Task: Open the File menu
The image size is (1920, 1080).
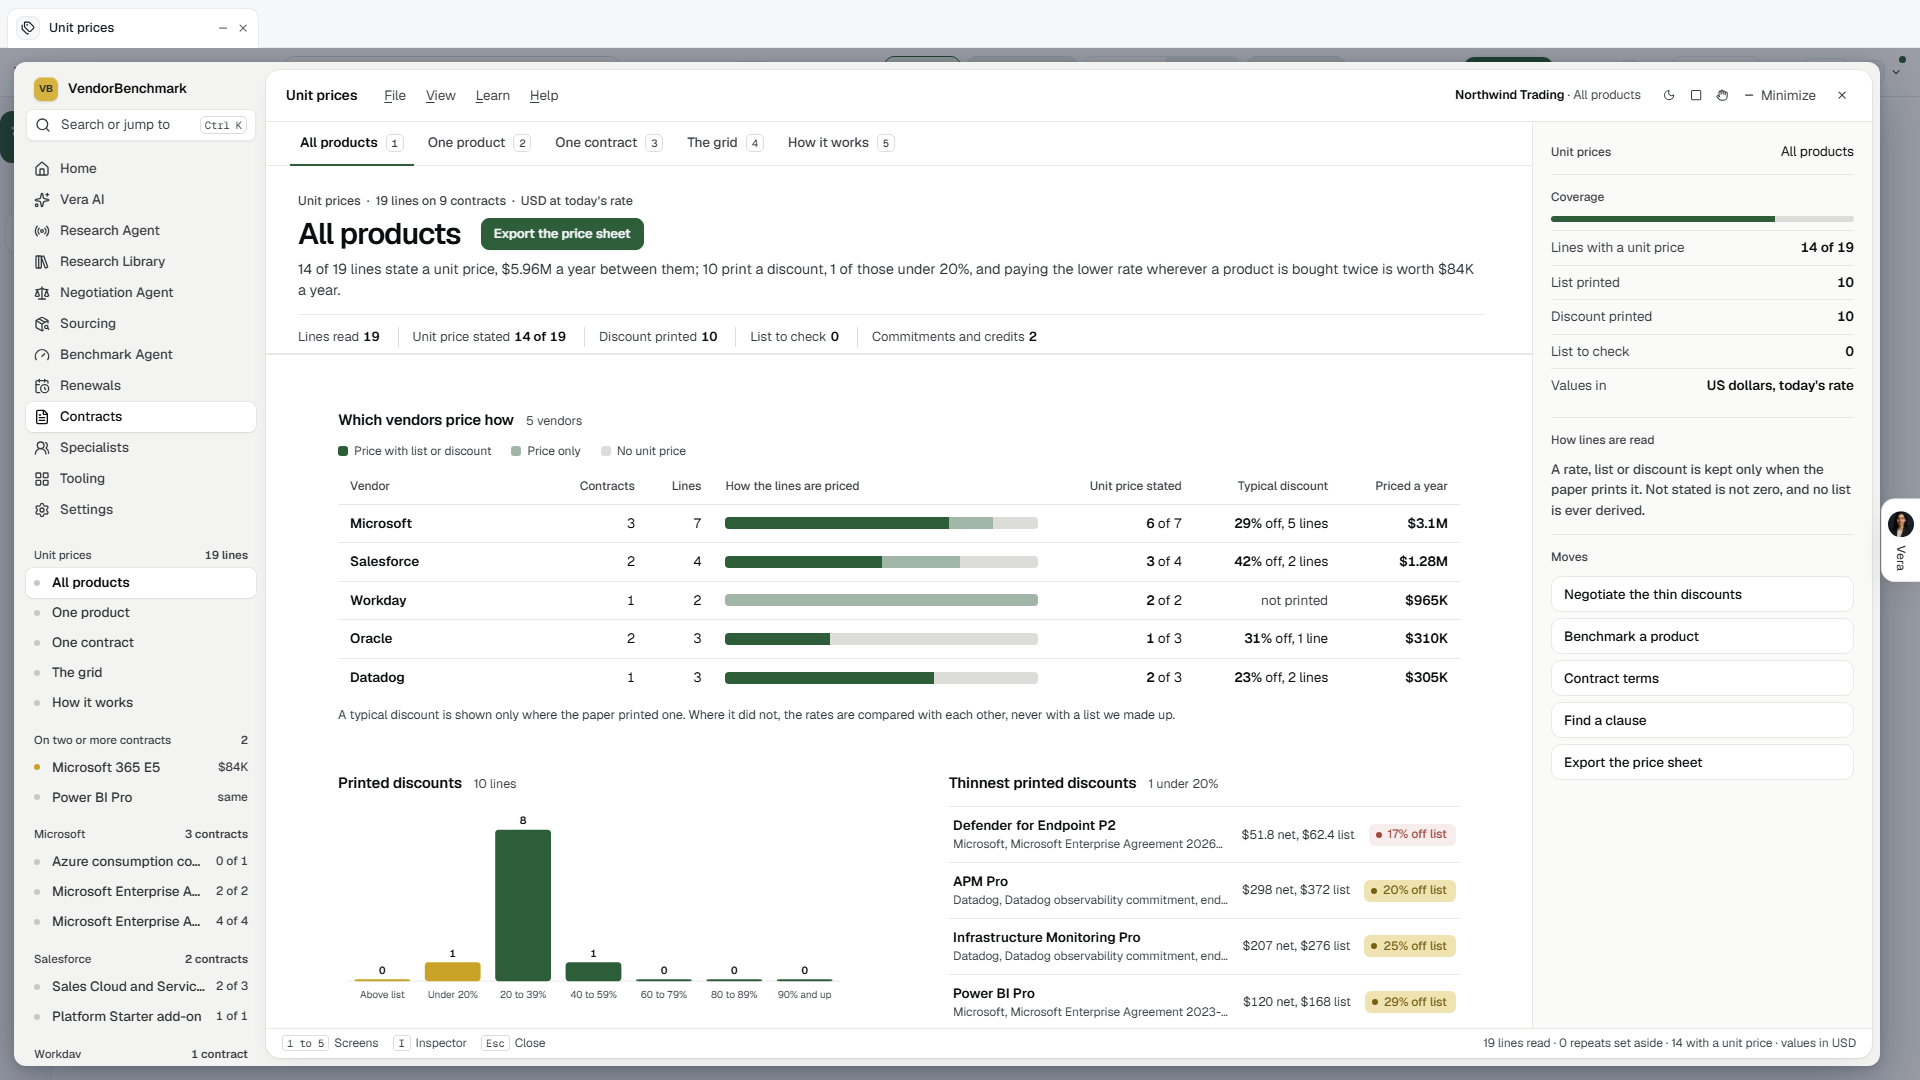Action: 395,96
